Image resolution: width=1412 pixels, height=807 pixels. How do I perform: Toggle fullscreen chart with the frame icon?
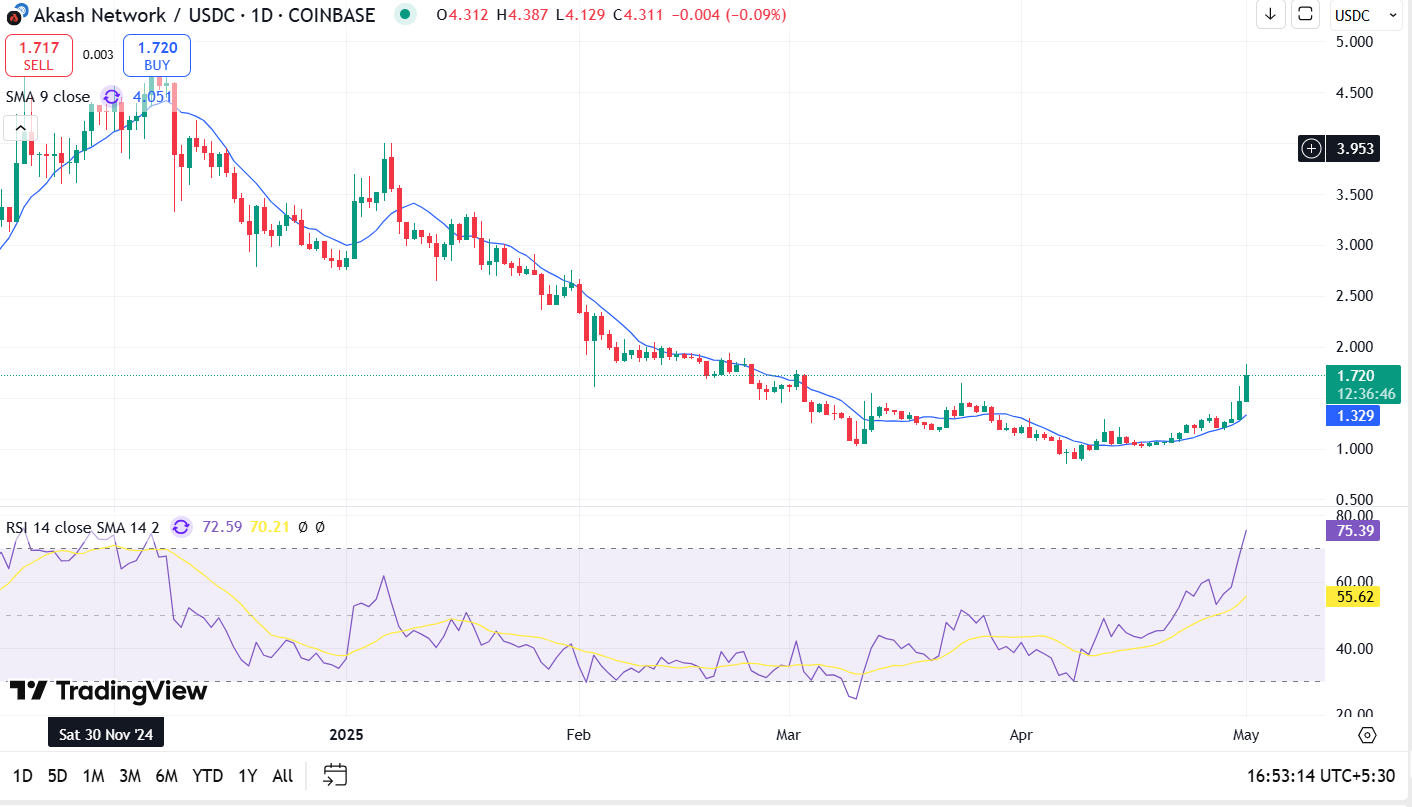point(1306,14)
